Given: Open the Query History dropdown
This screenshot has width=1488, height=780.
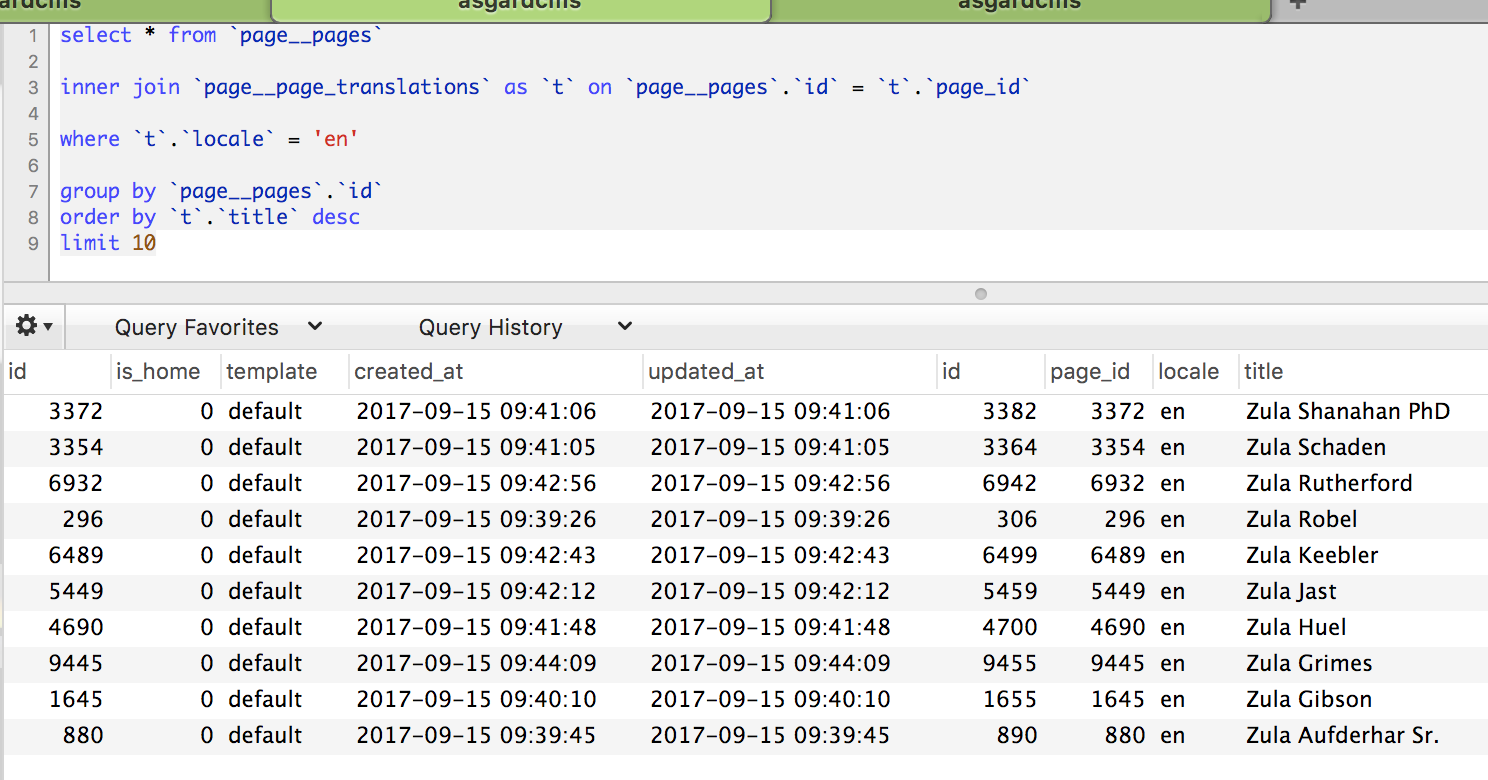Looking at the screenshot, I should [x=490, y=327].
